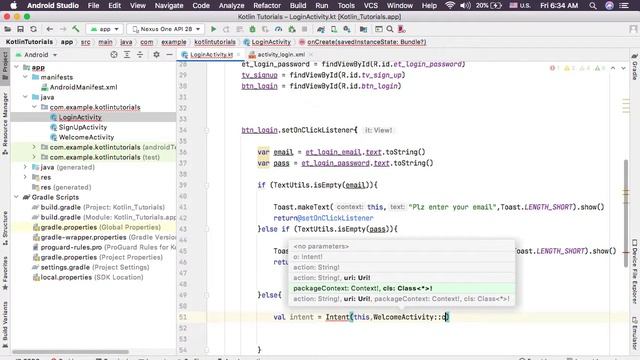Click the Save All toolbar icon
Image resolution: width=640 pixels, height=360 pixels.
click(x=20, y=29)
